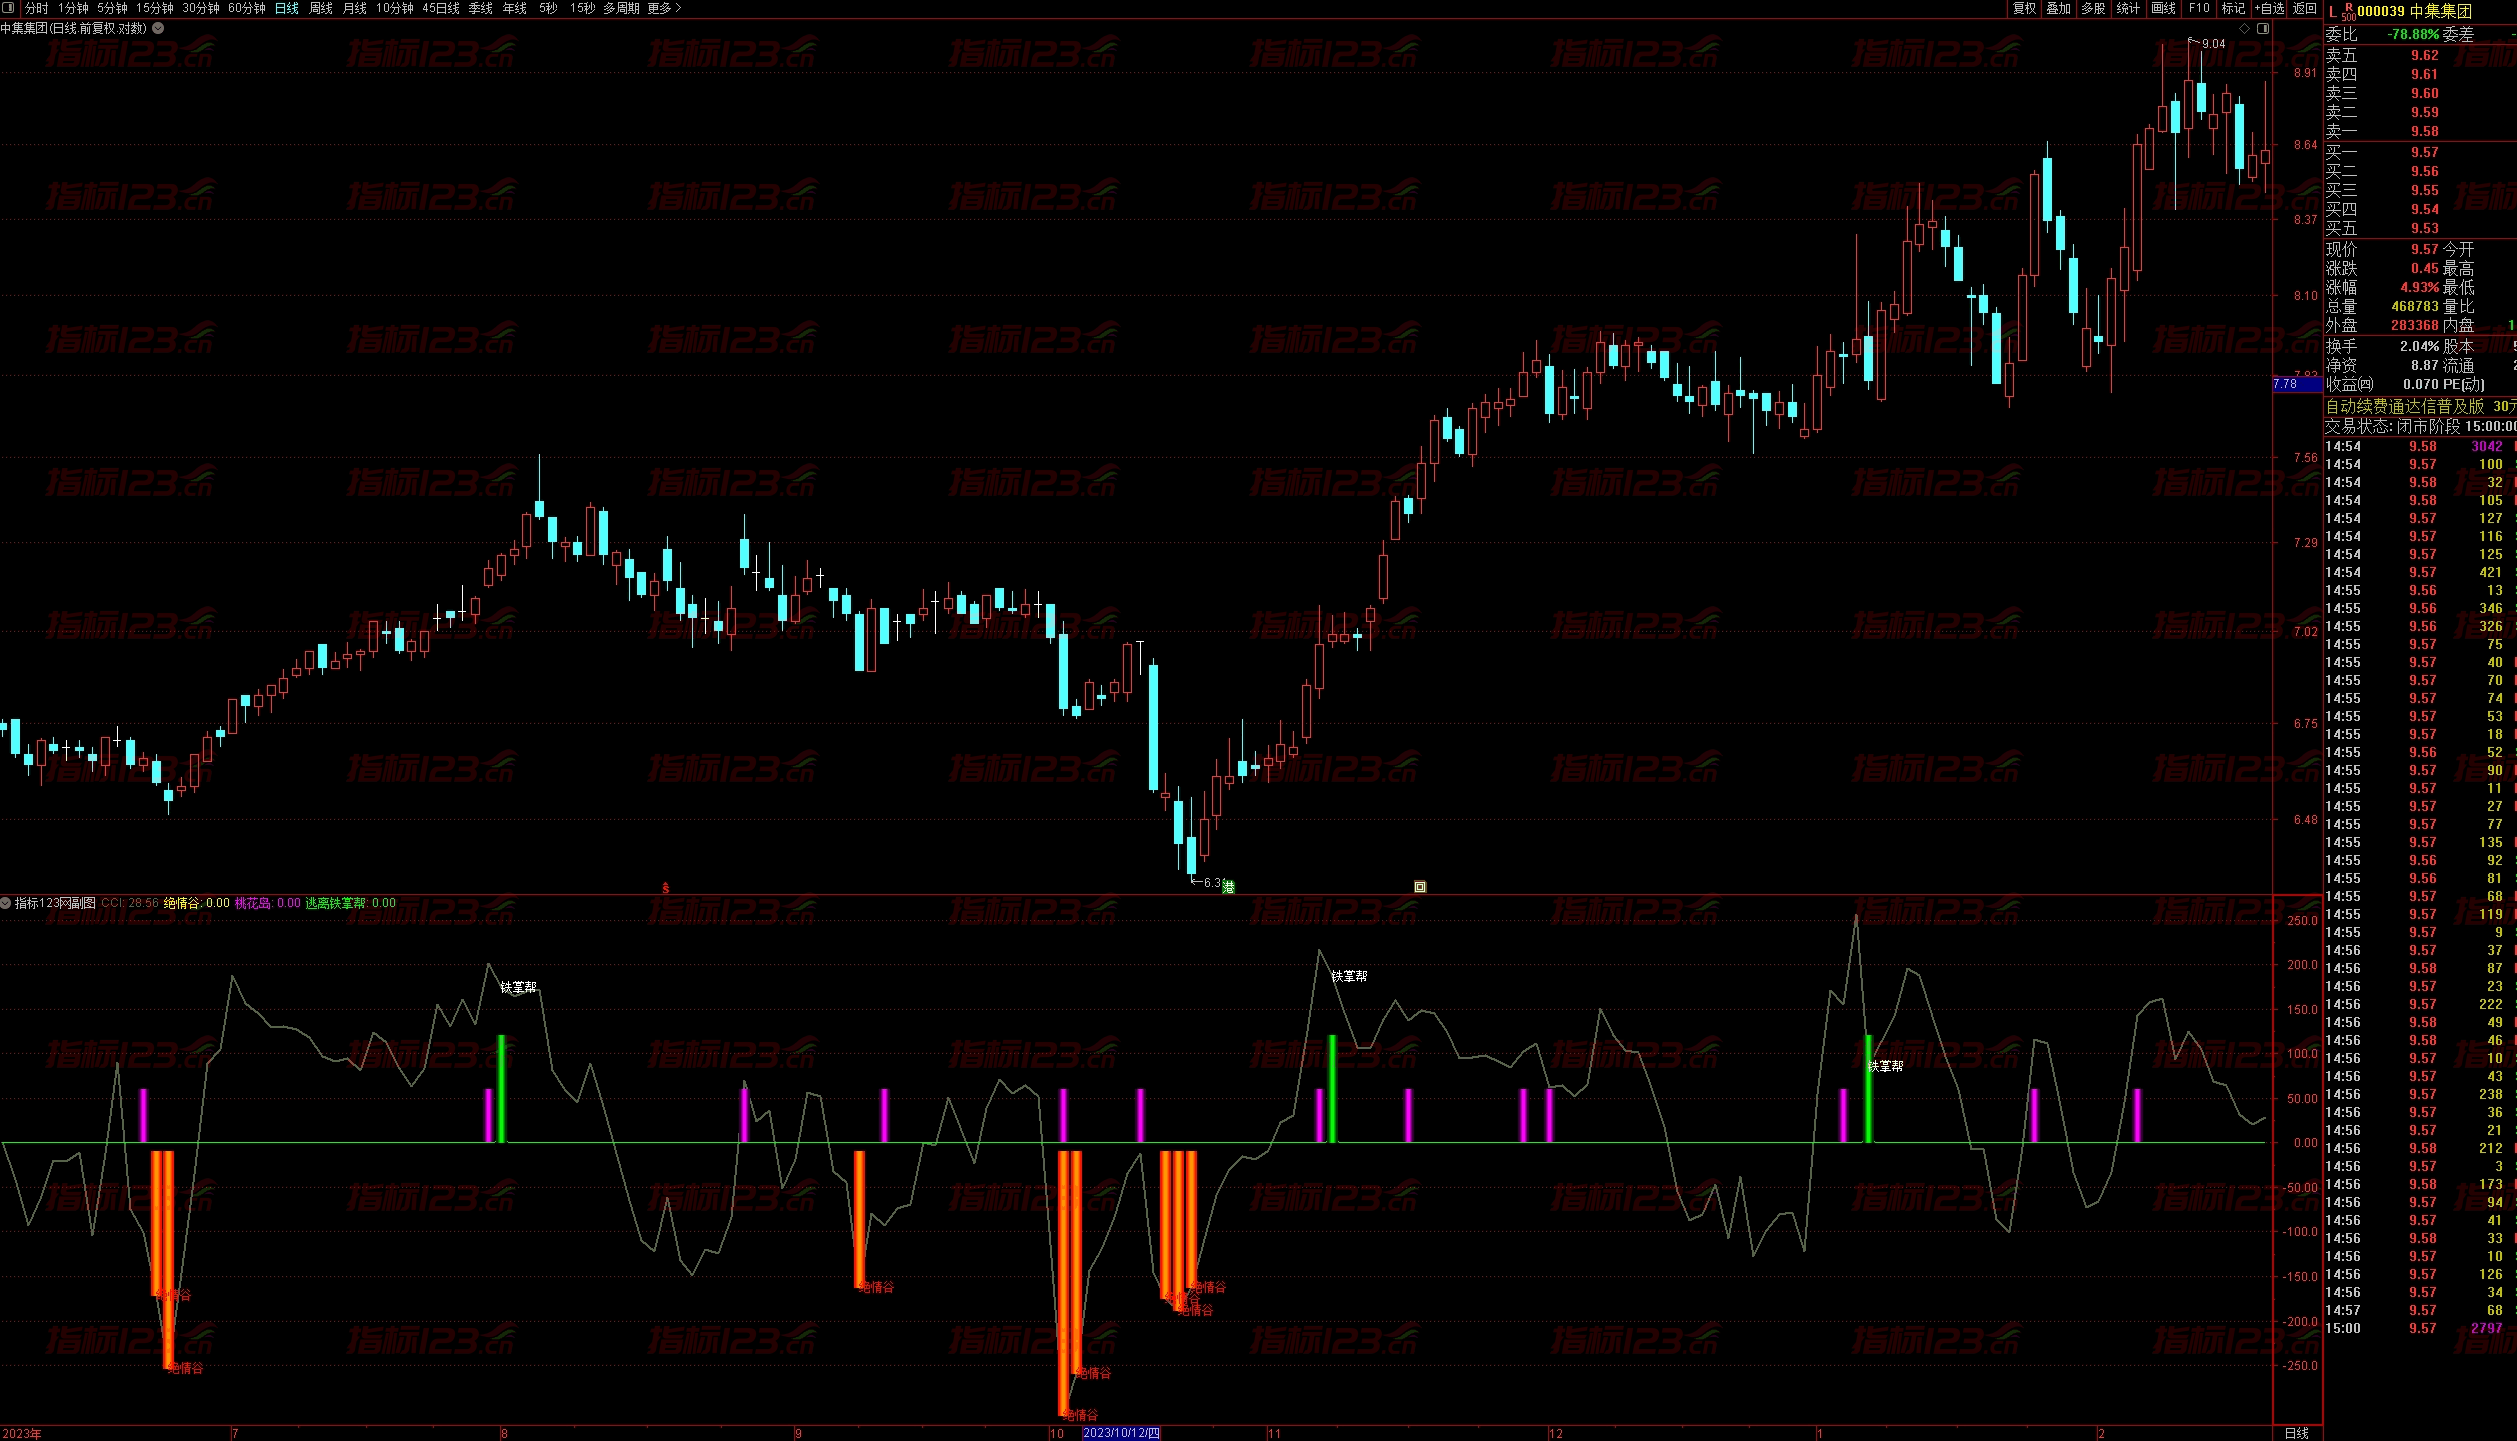Select the 15秒 period
Screen dimensions: 2517x1441
pos(583,8)
